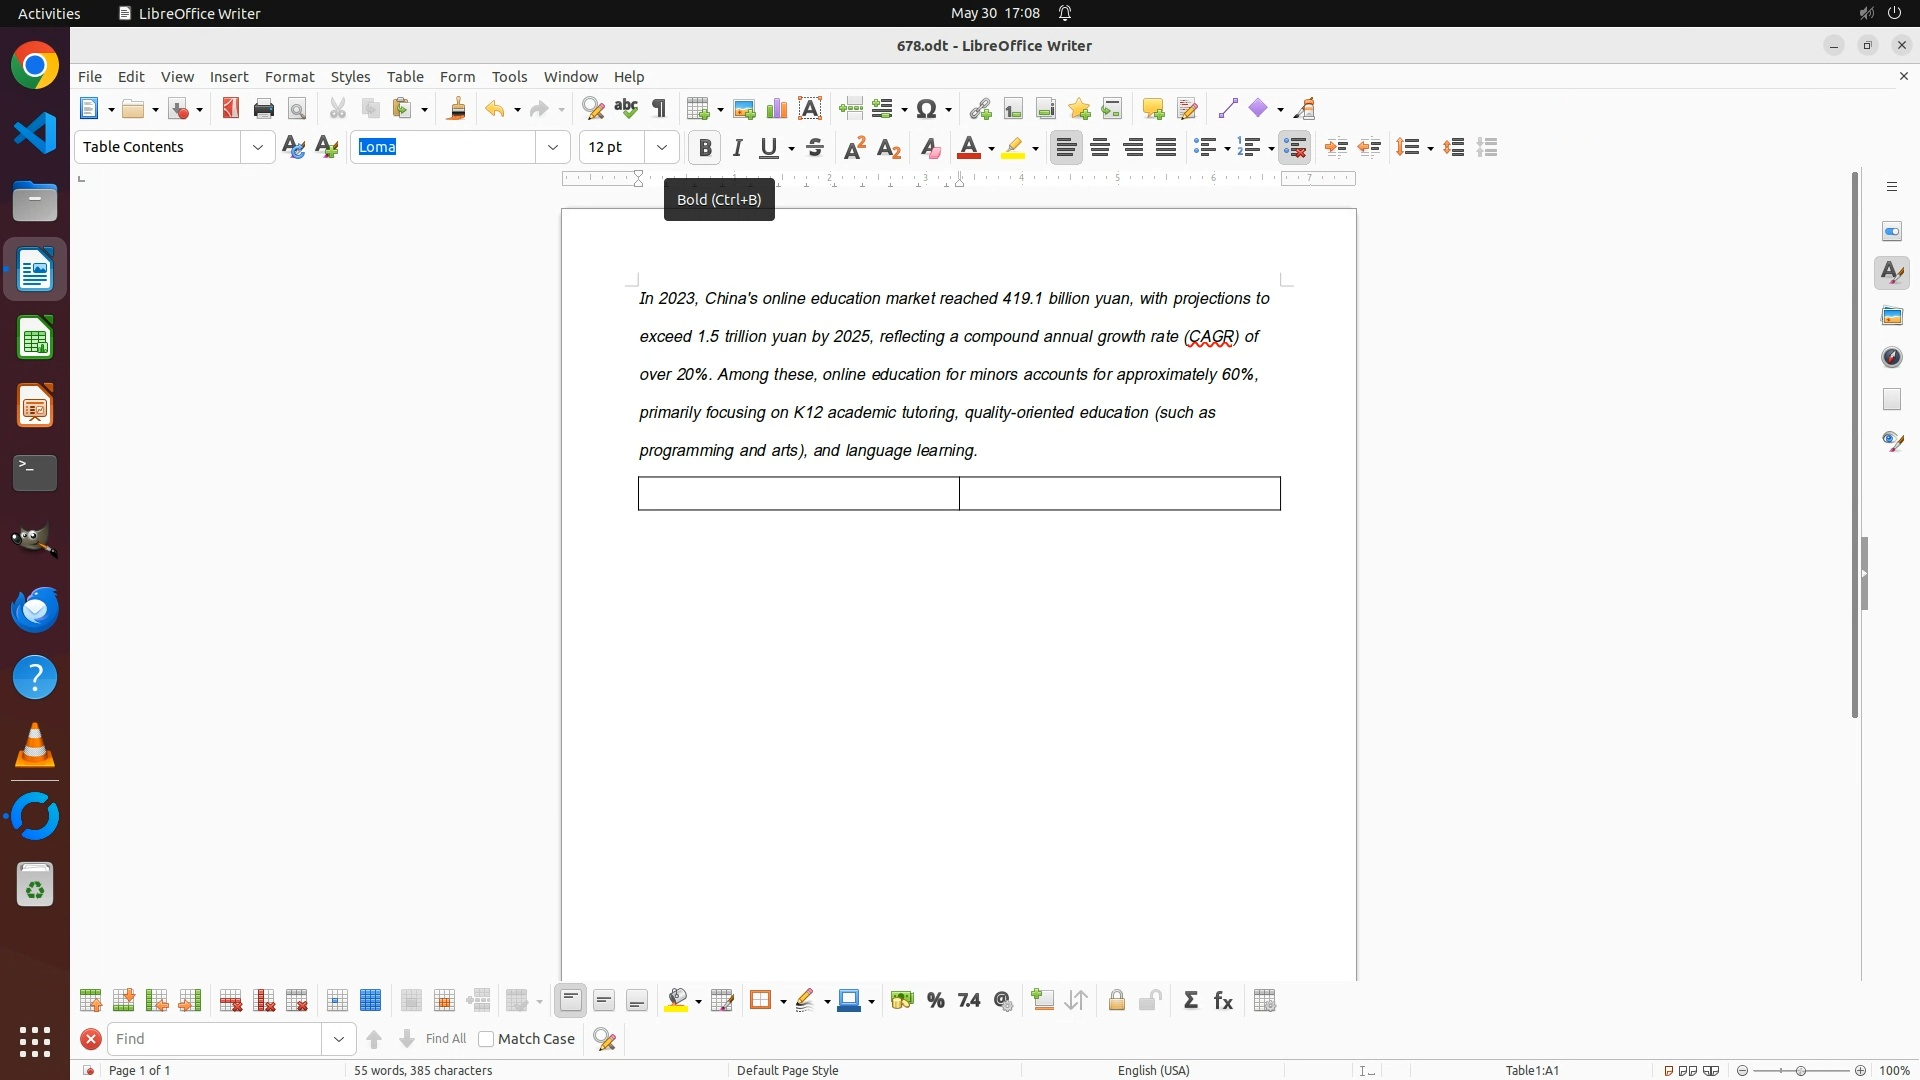Toggle Italic formatting
The image size is (1920, 1080).
737,148
